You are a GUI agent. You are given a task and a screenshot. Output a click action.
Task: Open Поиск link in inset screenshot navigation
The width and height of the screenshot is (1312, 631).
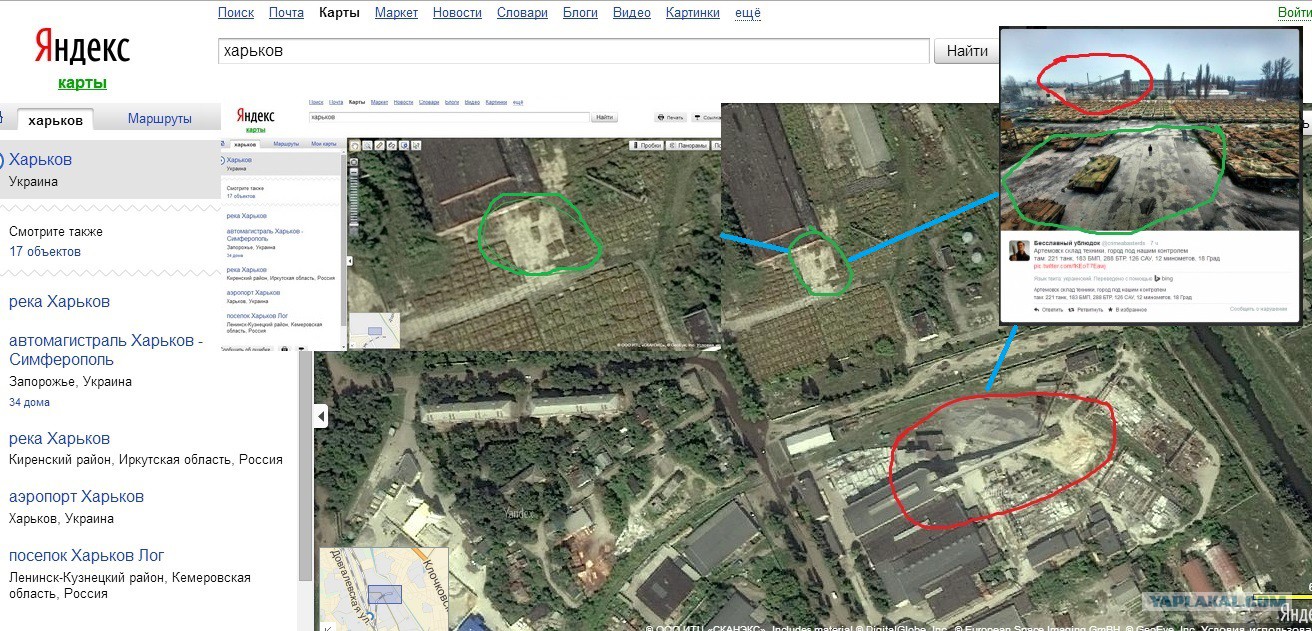tap(316, 102)
